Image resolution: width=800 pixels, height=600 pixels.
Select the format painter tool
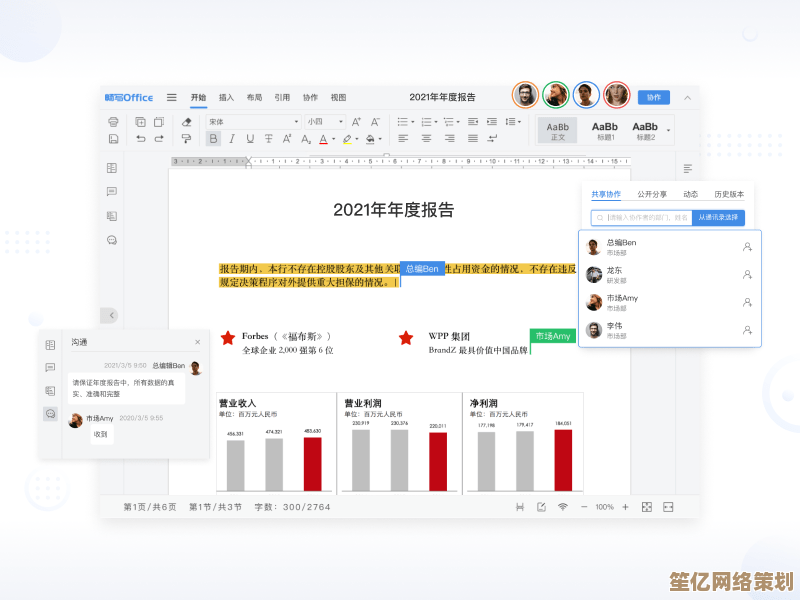[x=186, y=139]
